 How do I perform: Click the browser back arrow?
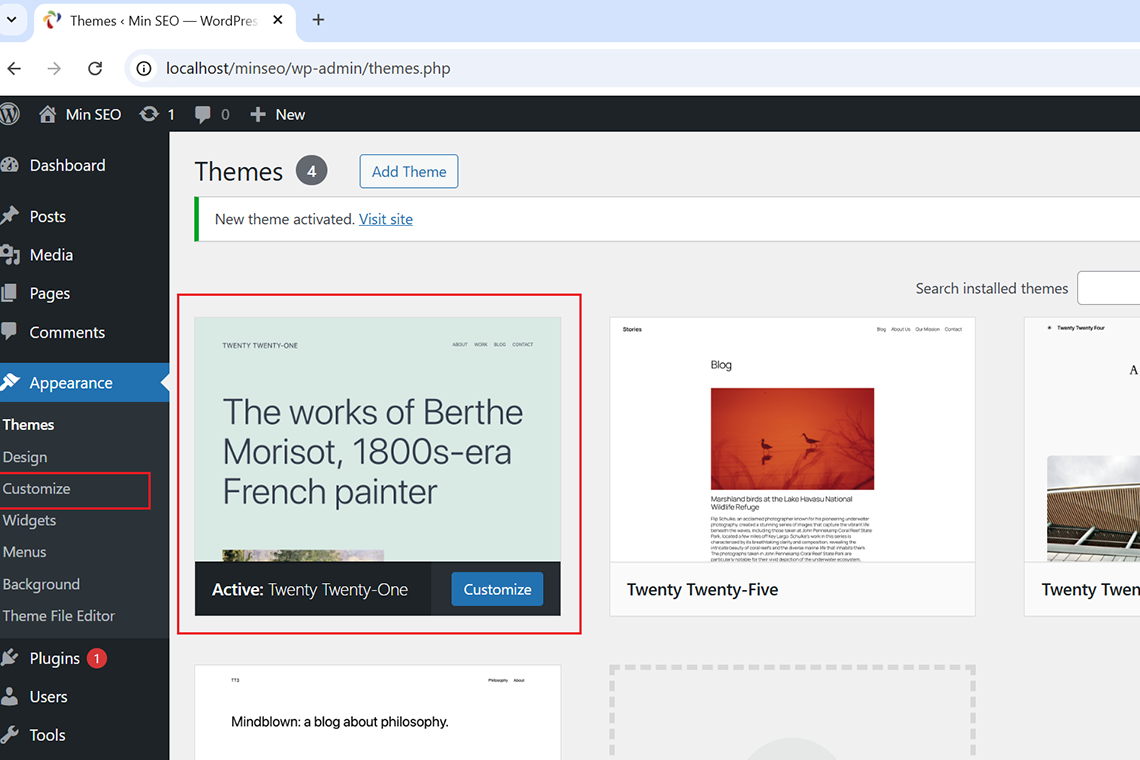click(x=14, y=68)
